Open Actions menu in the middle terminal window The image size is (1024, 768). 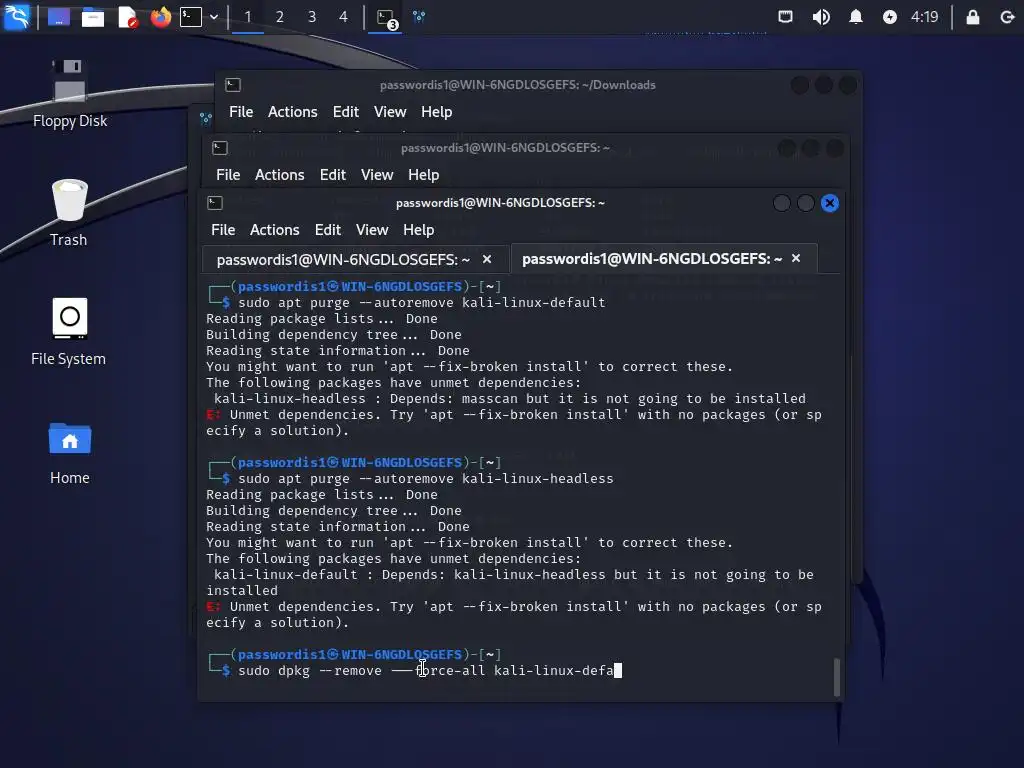(x=280, y=175)
